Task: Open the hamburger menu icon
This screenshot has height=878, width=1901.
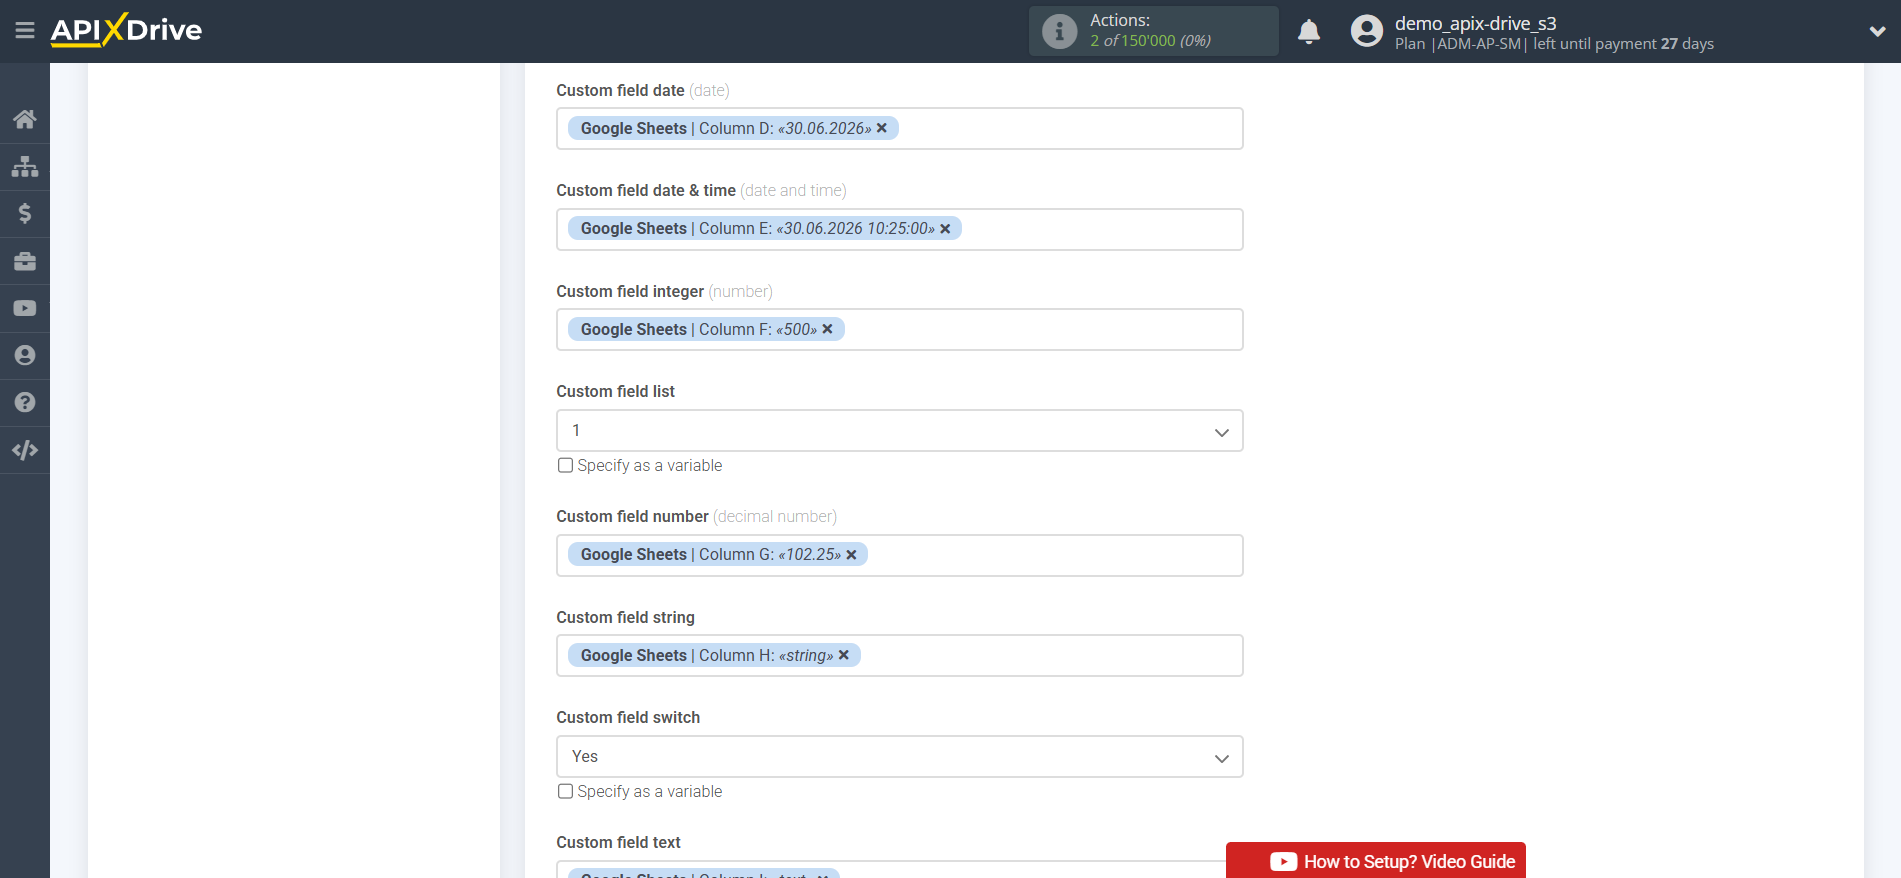Action: coord(25,31)
